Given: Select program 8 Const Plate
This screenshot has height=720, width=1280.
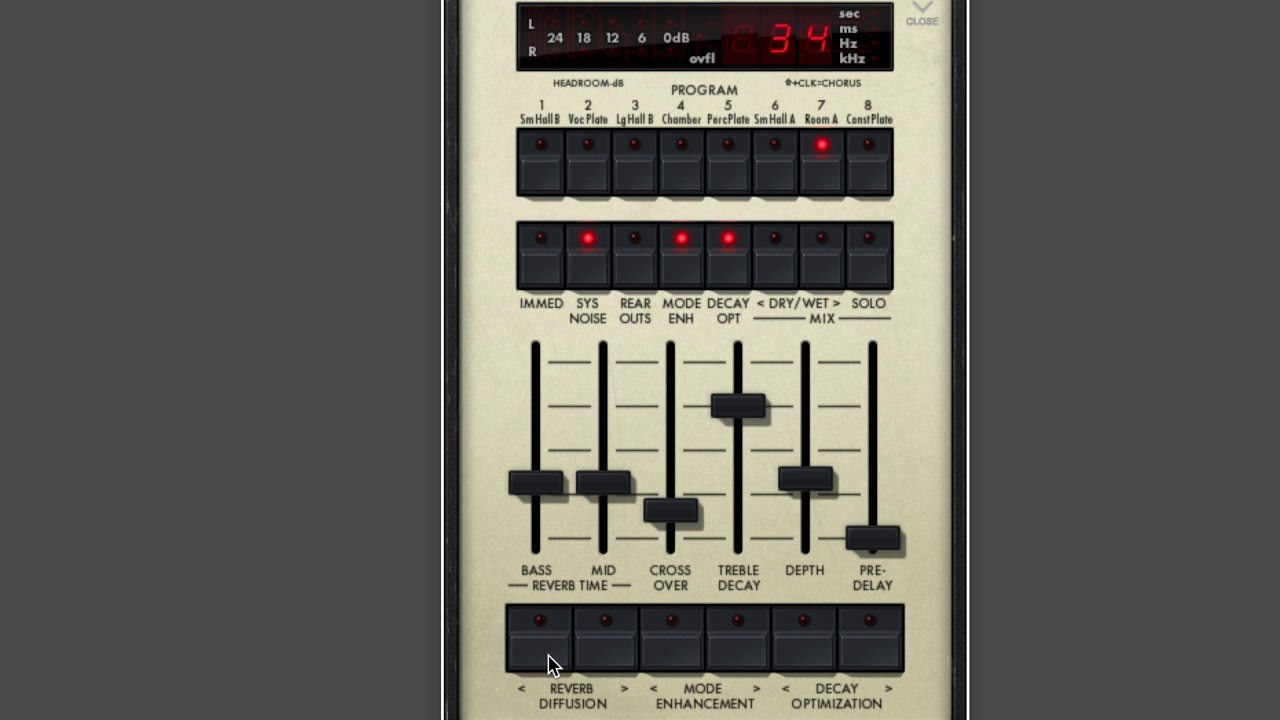Looking at the screenshot, I should pyautogui.click(x=868, y=162).
